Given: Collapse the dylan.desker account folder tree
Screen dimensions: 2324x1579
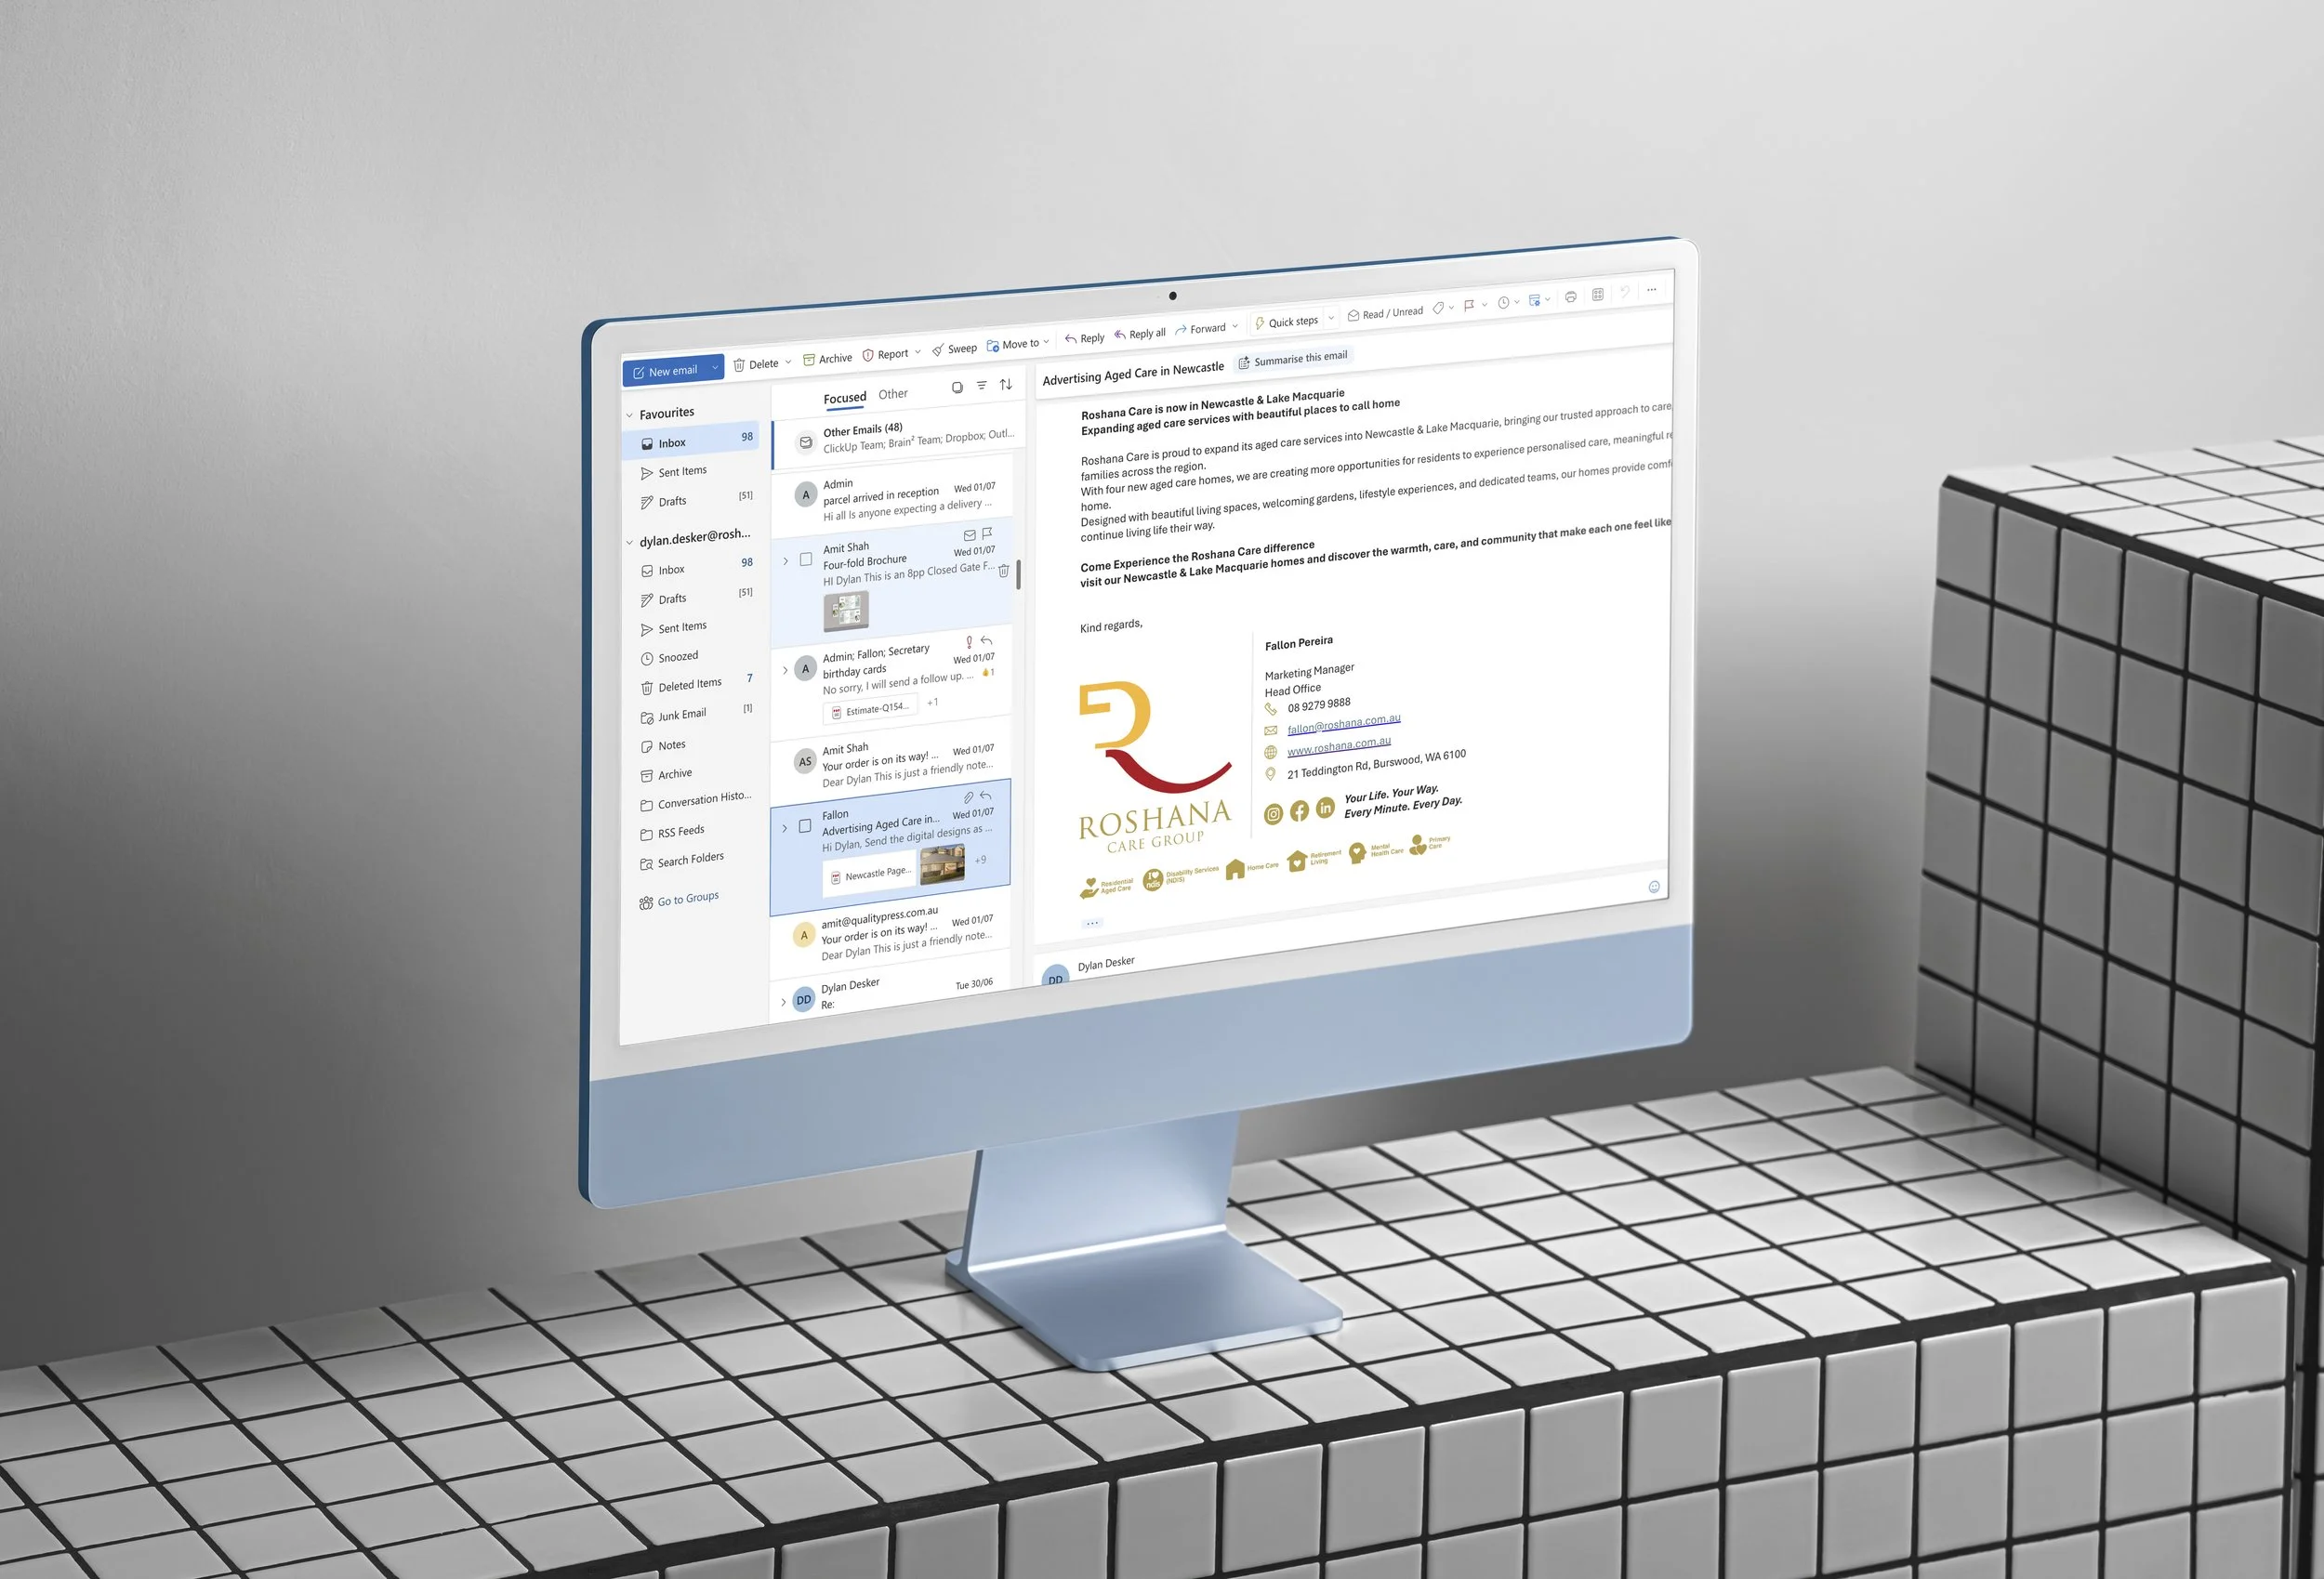Looking at the screenshot, I should 629,542.
